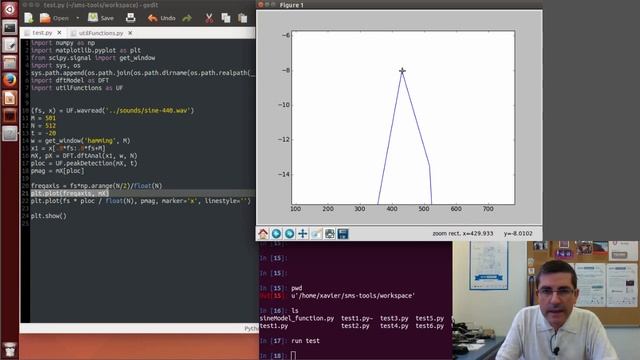Click the Open file button in gedit
This screenshot has height=360, width=640.
(x=54, y=18)
